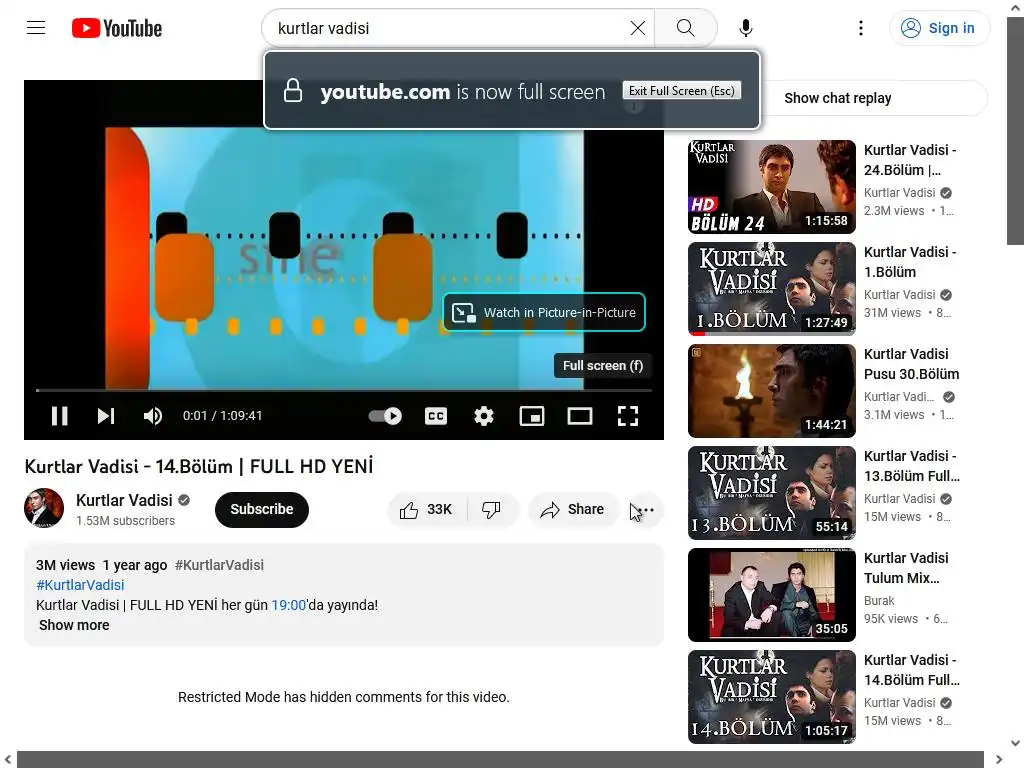Switch to theater mode

(x=579, y=416)
